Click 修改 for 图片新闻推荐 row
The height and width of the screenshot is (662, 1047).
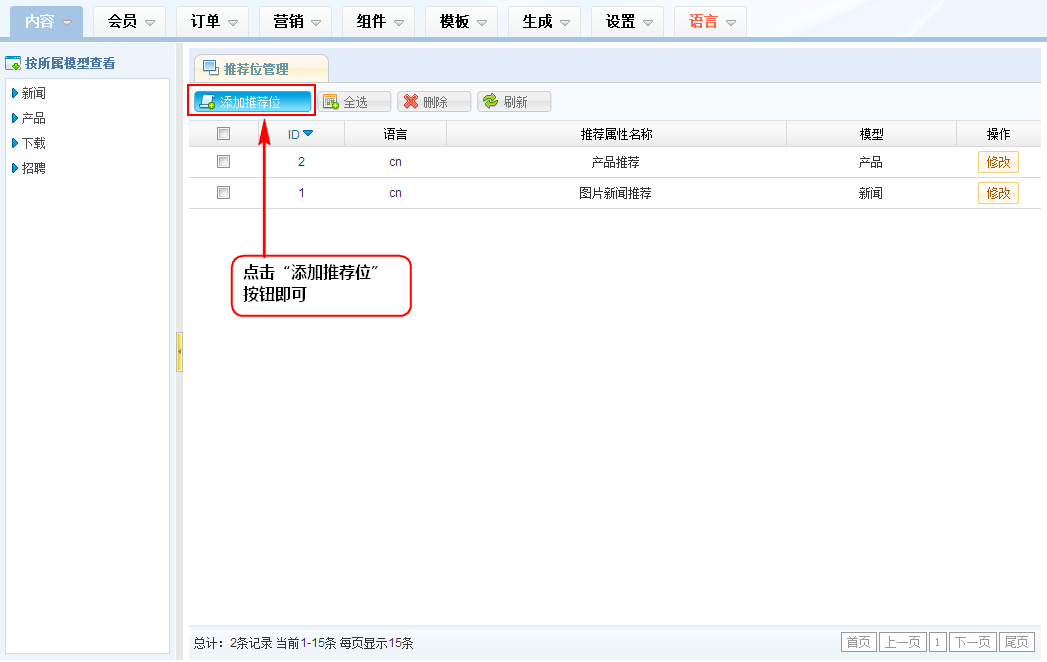(998, 193)
